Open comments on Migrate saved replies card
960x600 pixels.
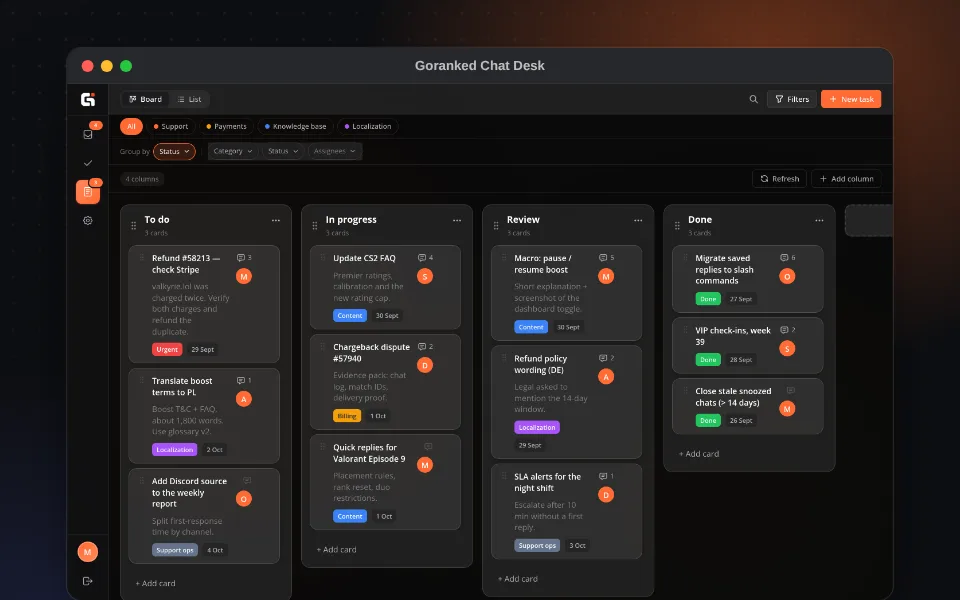tap(787, 258)
